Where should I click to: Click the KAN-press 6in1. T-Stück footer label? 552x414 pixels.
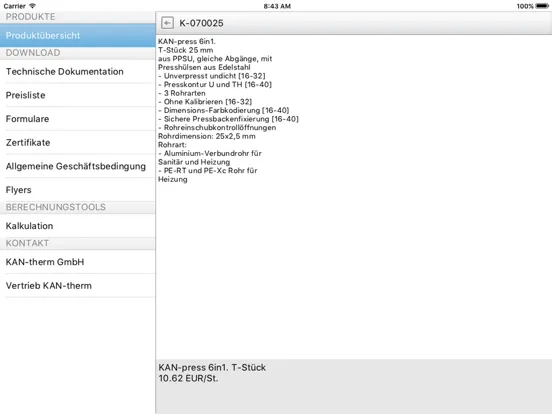212,368
